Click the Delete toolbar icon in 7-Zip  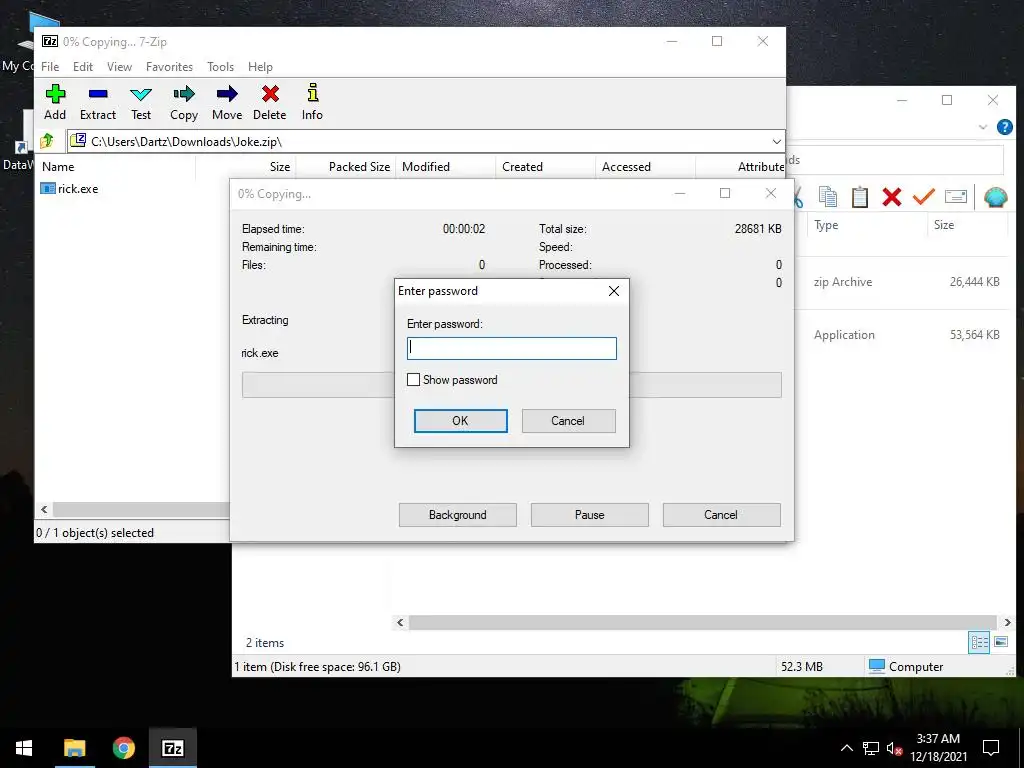(x=270, y=103)
